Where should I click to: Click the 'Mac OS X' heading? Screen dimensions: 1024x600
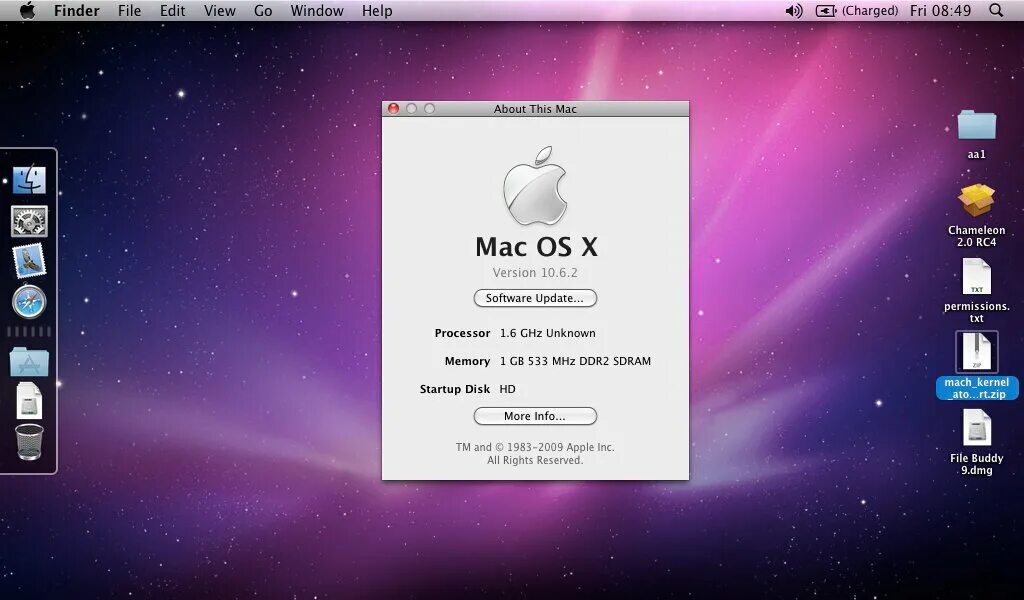(536, 247)
